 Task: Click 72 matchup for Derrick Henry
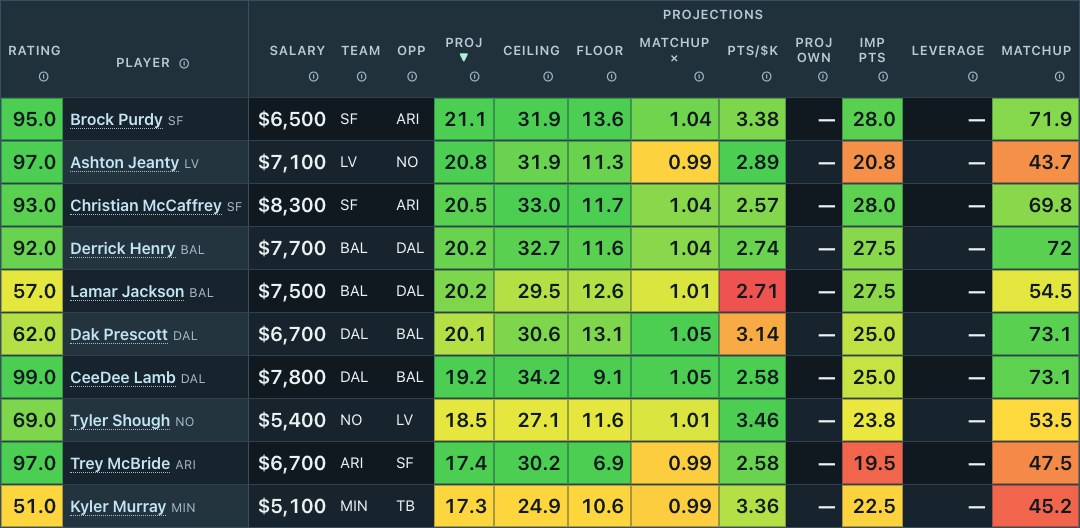click(1036, 248)
